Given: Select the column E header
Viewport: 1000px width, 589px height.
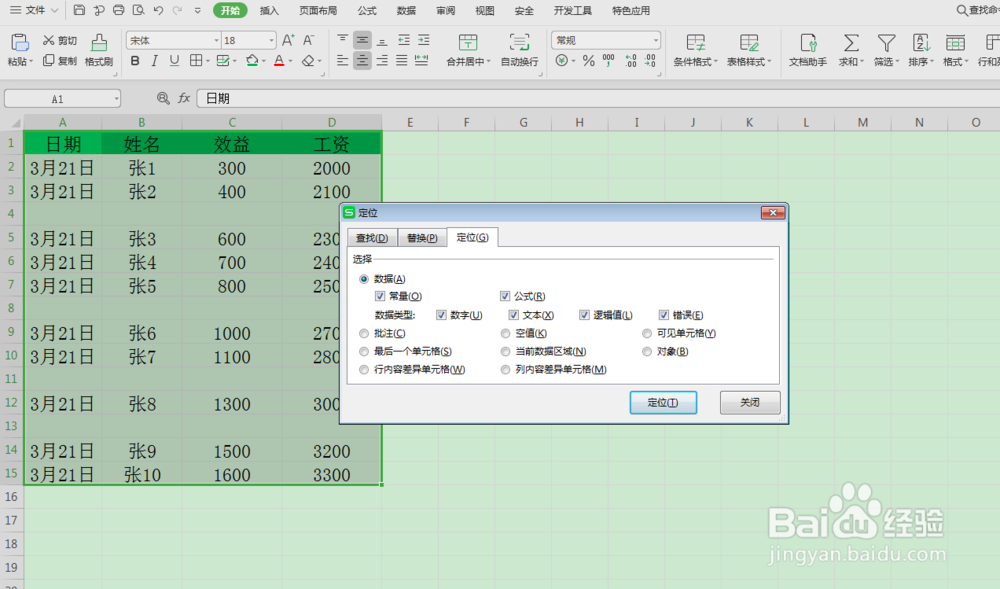Looking at the screenshot, I should (409, 122).
